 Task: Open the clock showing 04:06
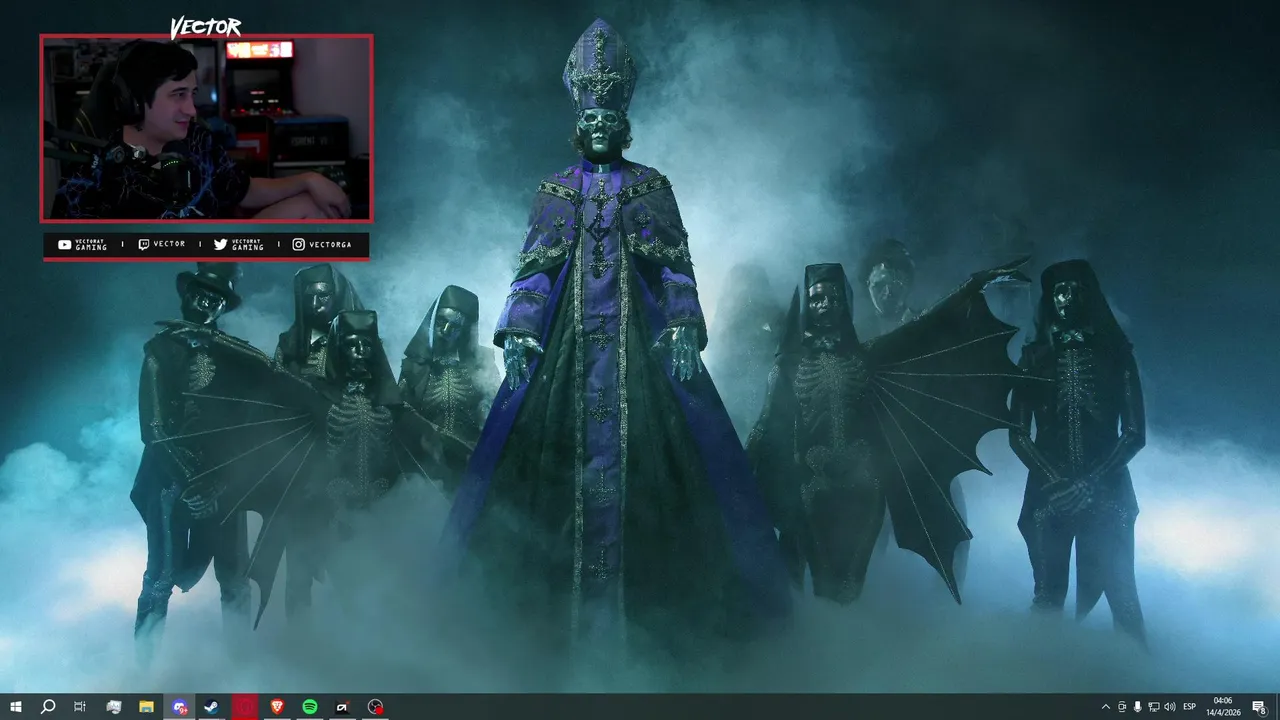1222,707
